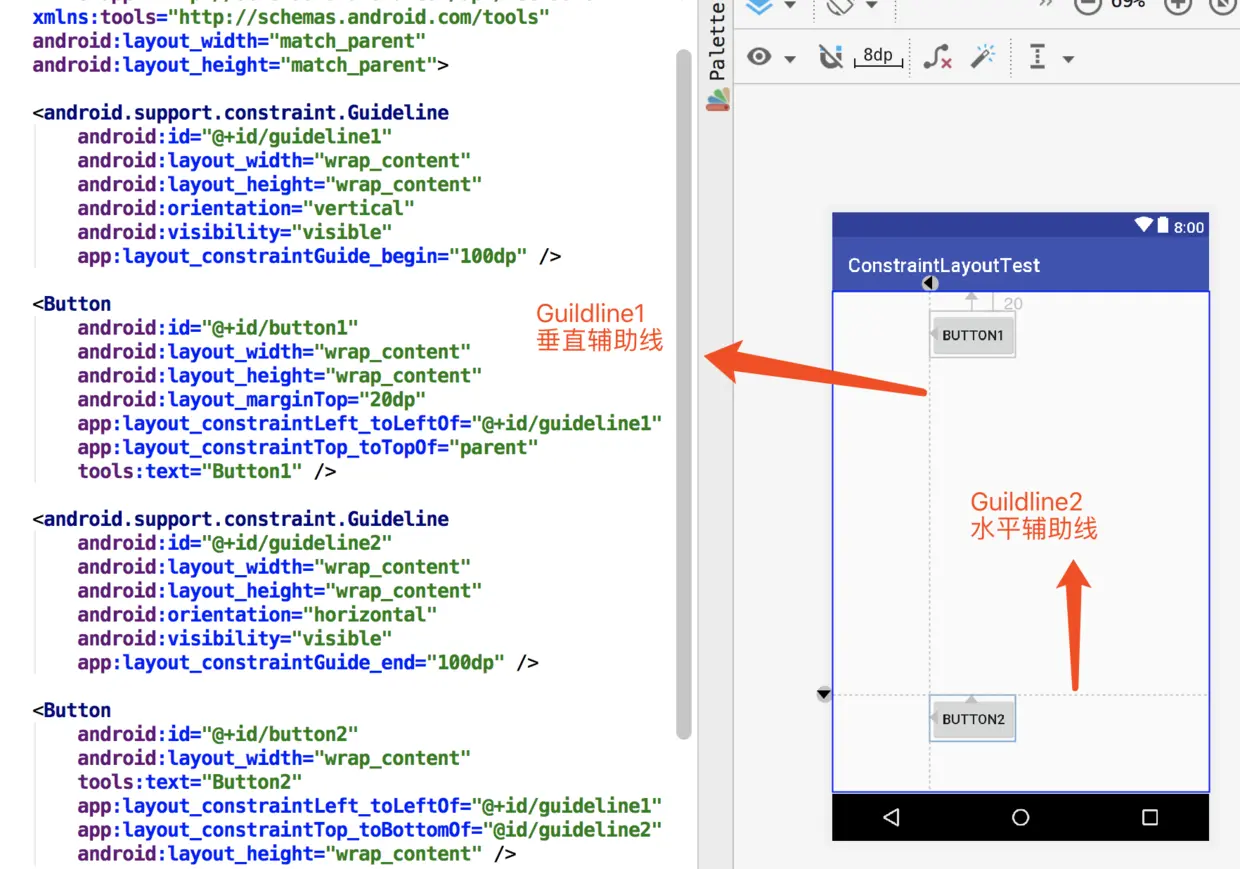Image resolution: width=1240 pixels, height=869 pixels.
Task: Zoom in the design preview
Action: pyautogui.click(x=1179, y=5)
